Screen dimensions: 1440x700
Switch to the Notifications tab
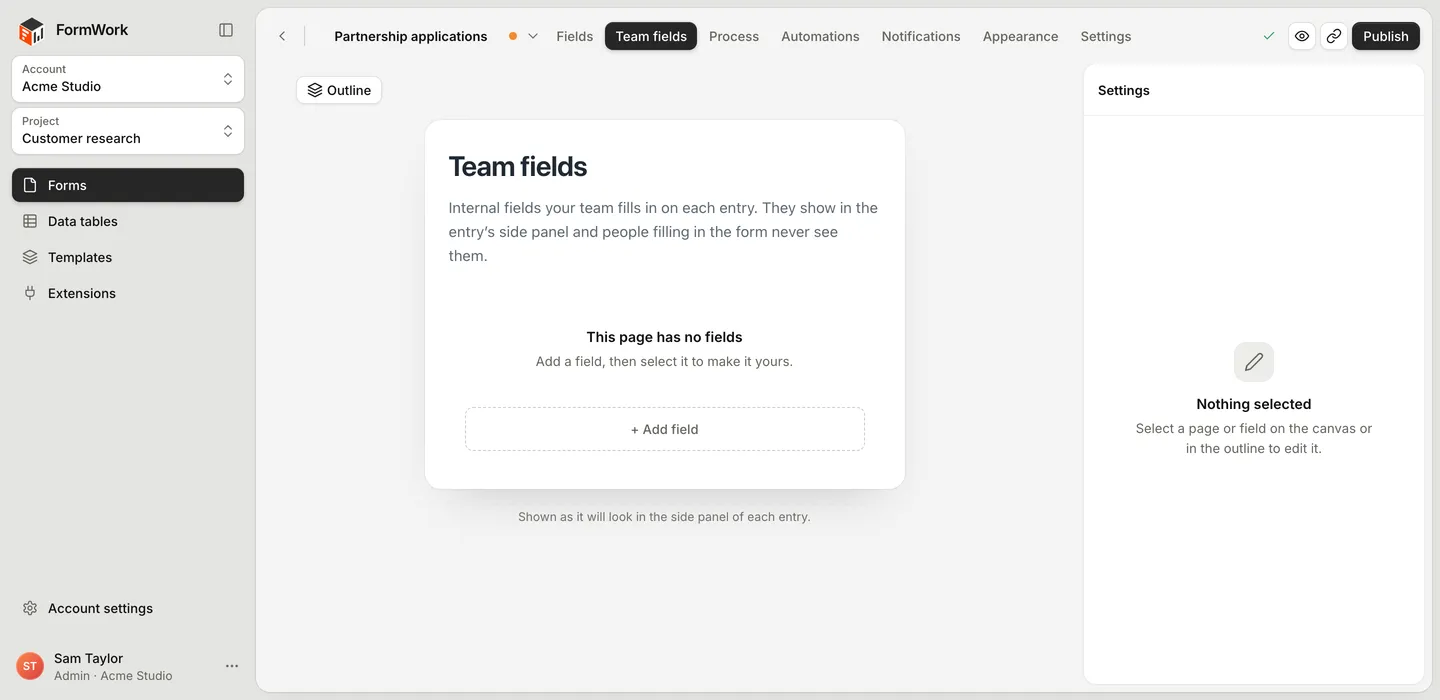coord(921,36)
